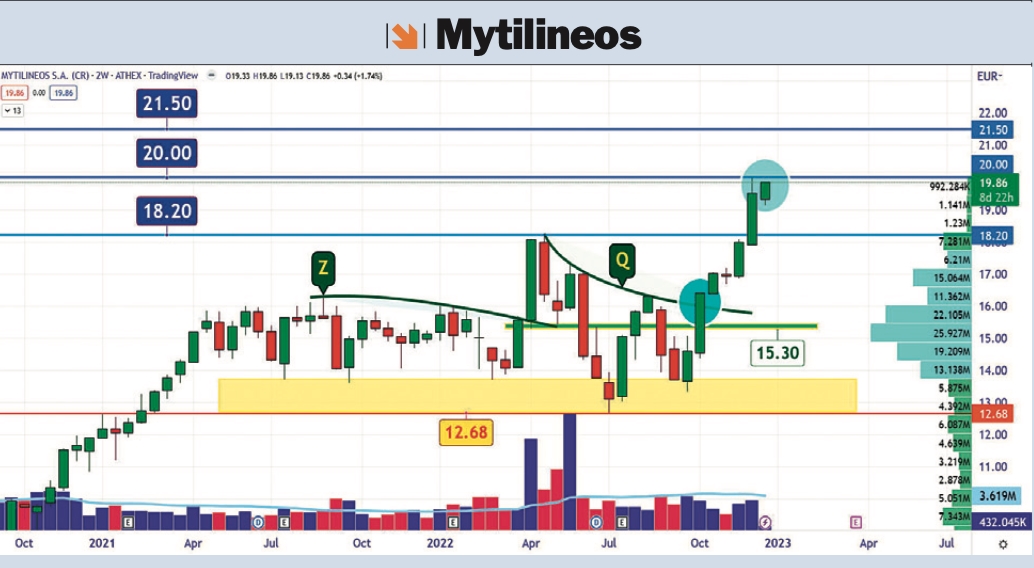Click the 2022 time axis label
The height and width of the screenshot is (568, 1034).
tap(440, 543)
